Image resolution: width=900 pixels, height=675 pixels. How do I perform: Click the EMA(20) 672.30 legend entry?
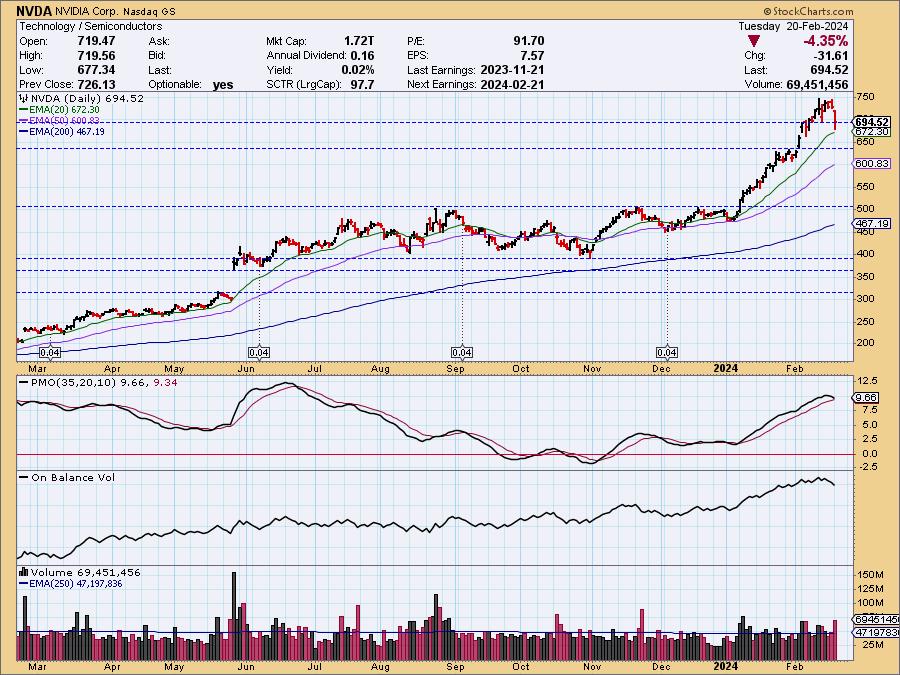click(x=59, y=110)
